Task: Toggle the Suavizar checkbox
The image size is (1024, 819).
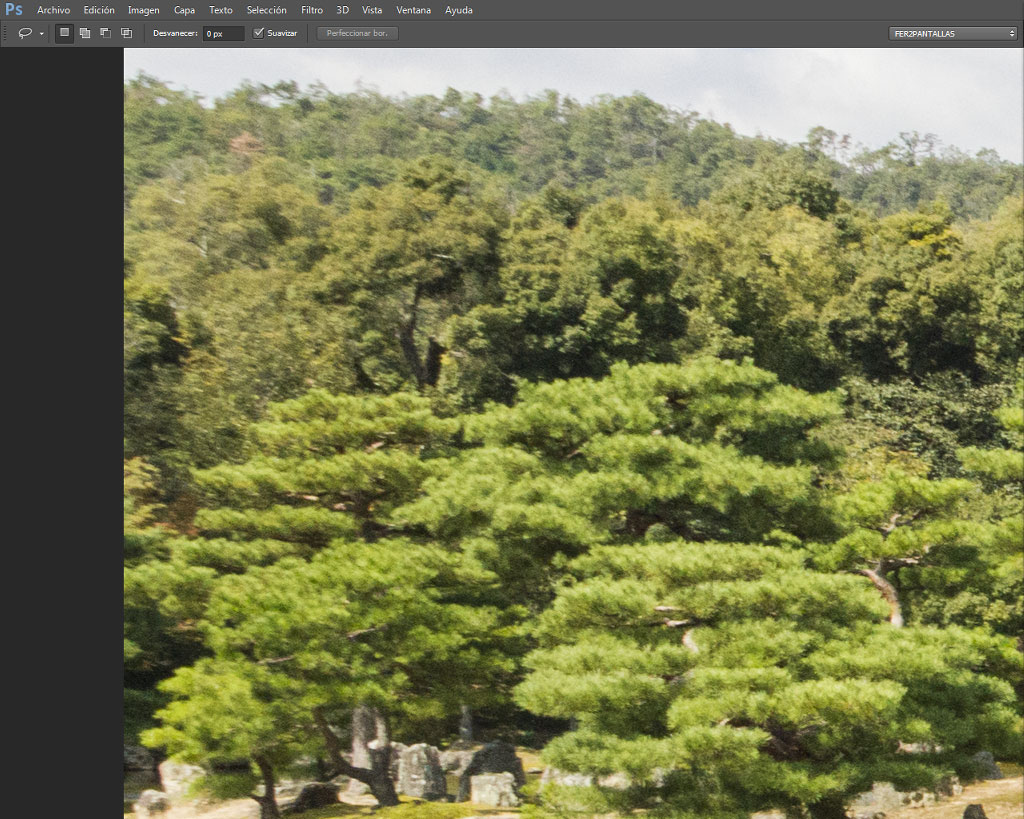Action: (x=259, y=33)
